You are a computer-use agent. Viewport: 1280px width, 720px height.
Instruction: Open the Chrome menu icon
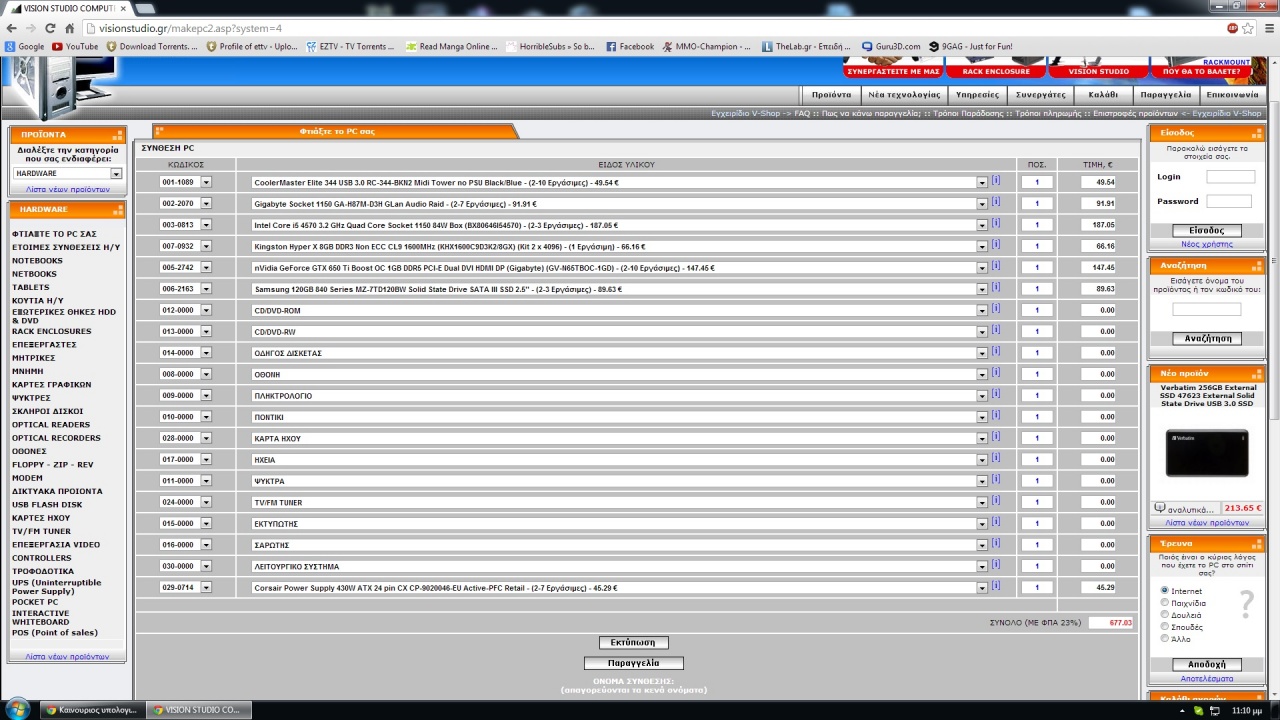[1270, 28]
